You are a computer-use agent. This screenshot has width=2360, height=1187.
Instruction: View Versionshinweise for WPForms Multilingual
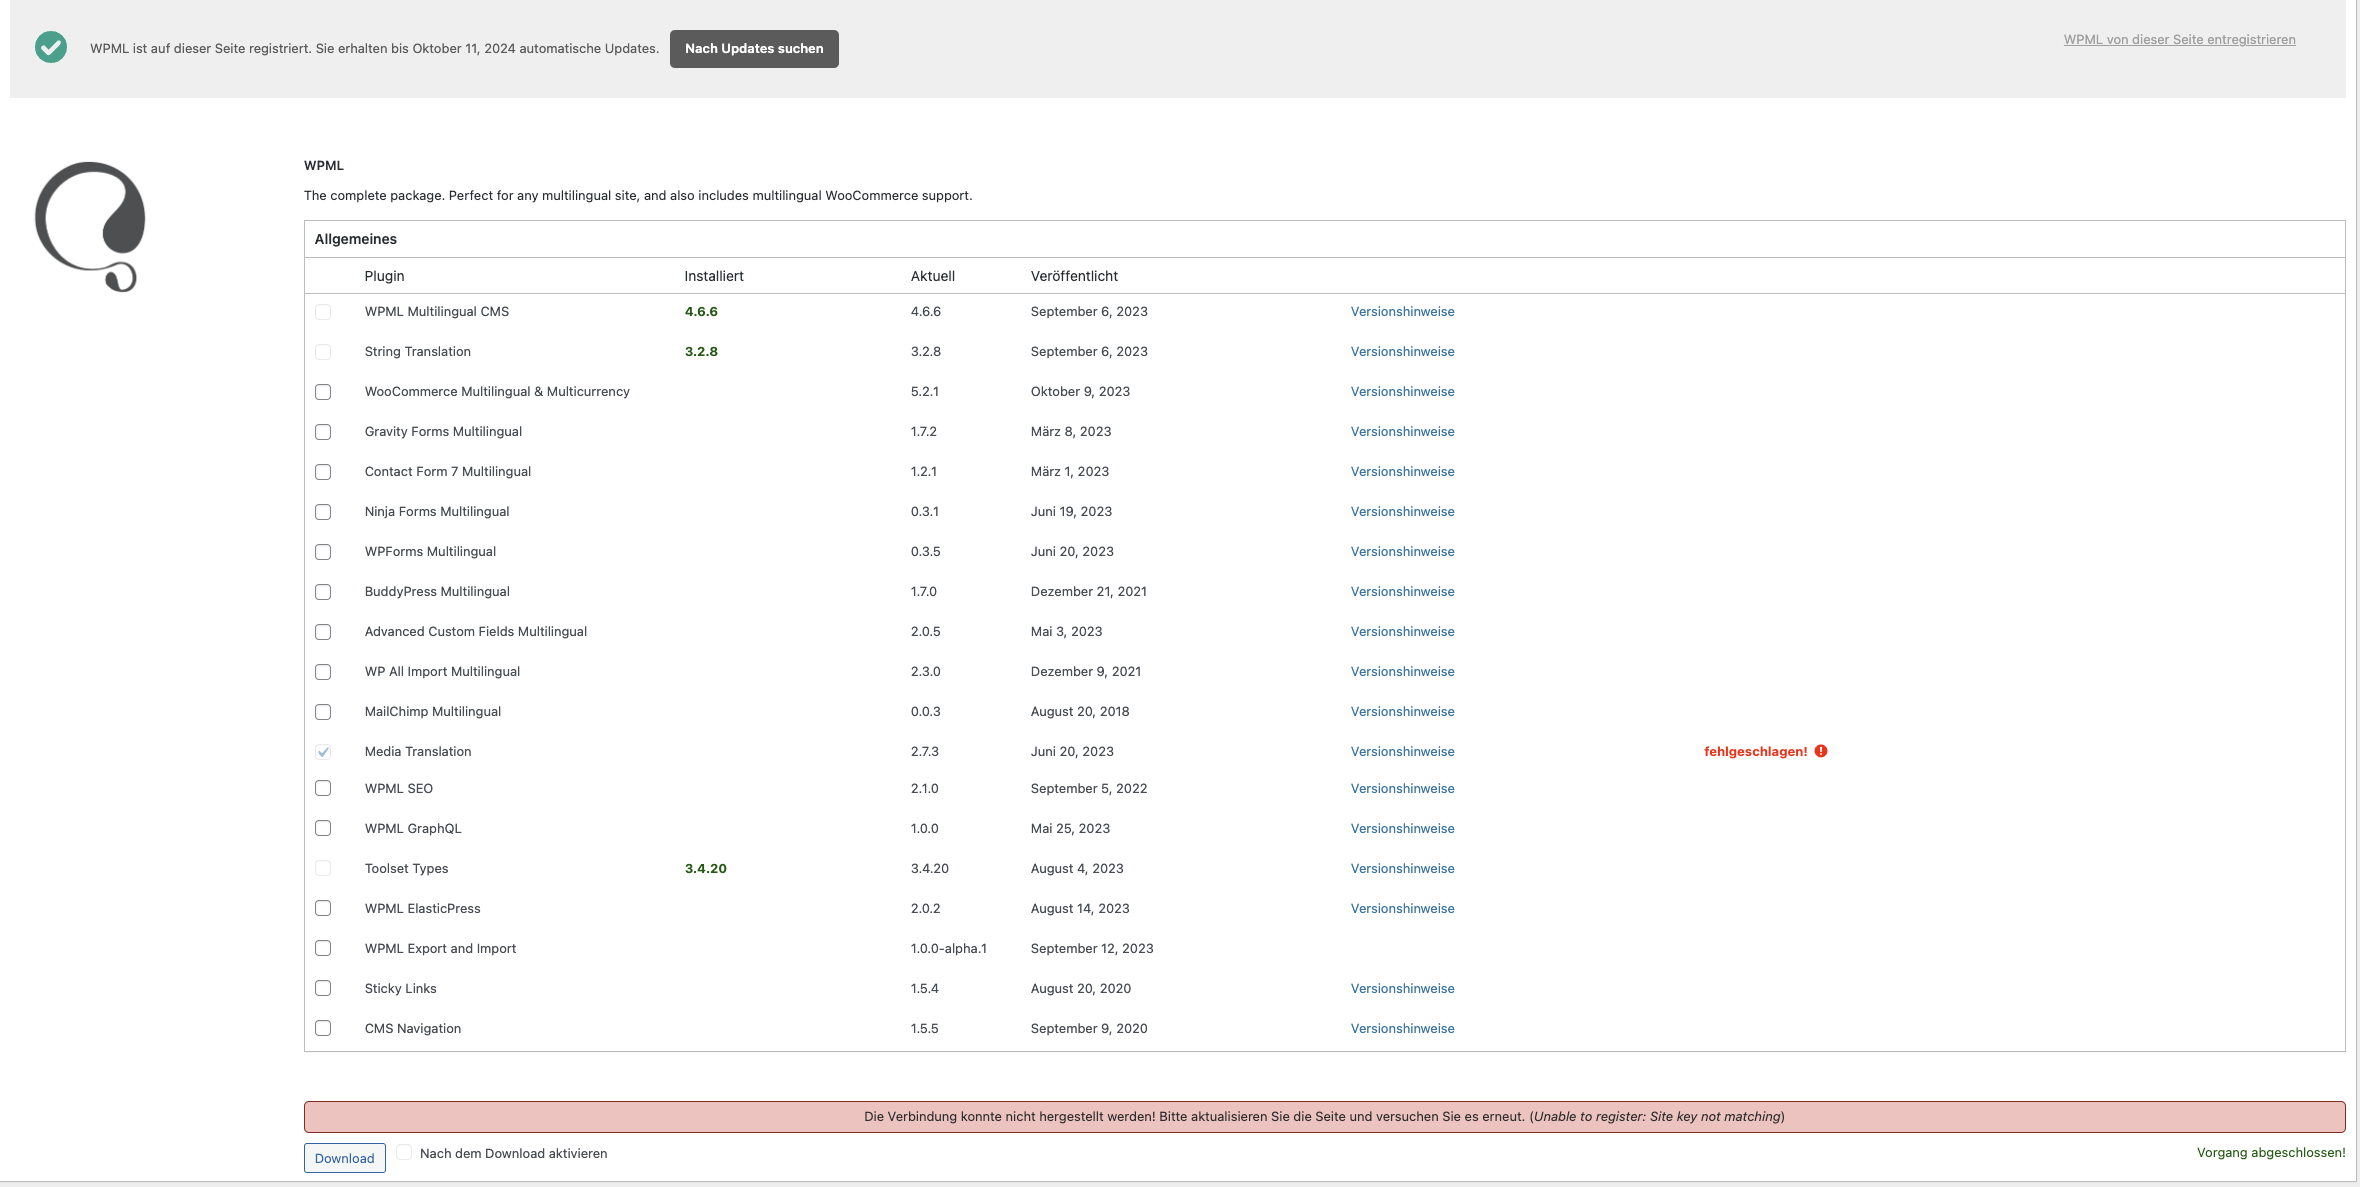(x=1402, y=552)
